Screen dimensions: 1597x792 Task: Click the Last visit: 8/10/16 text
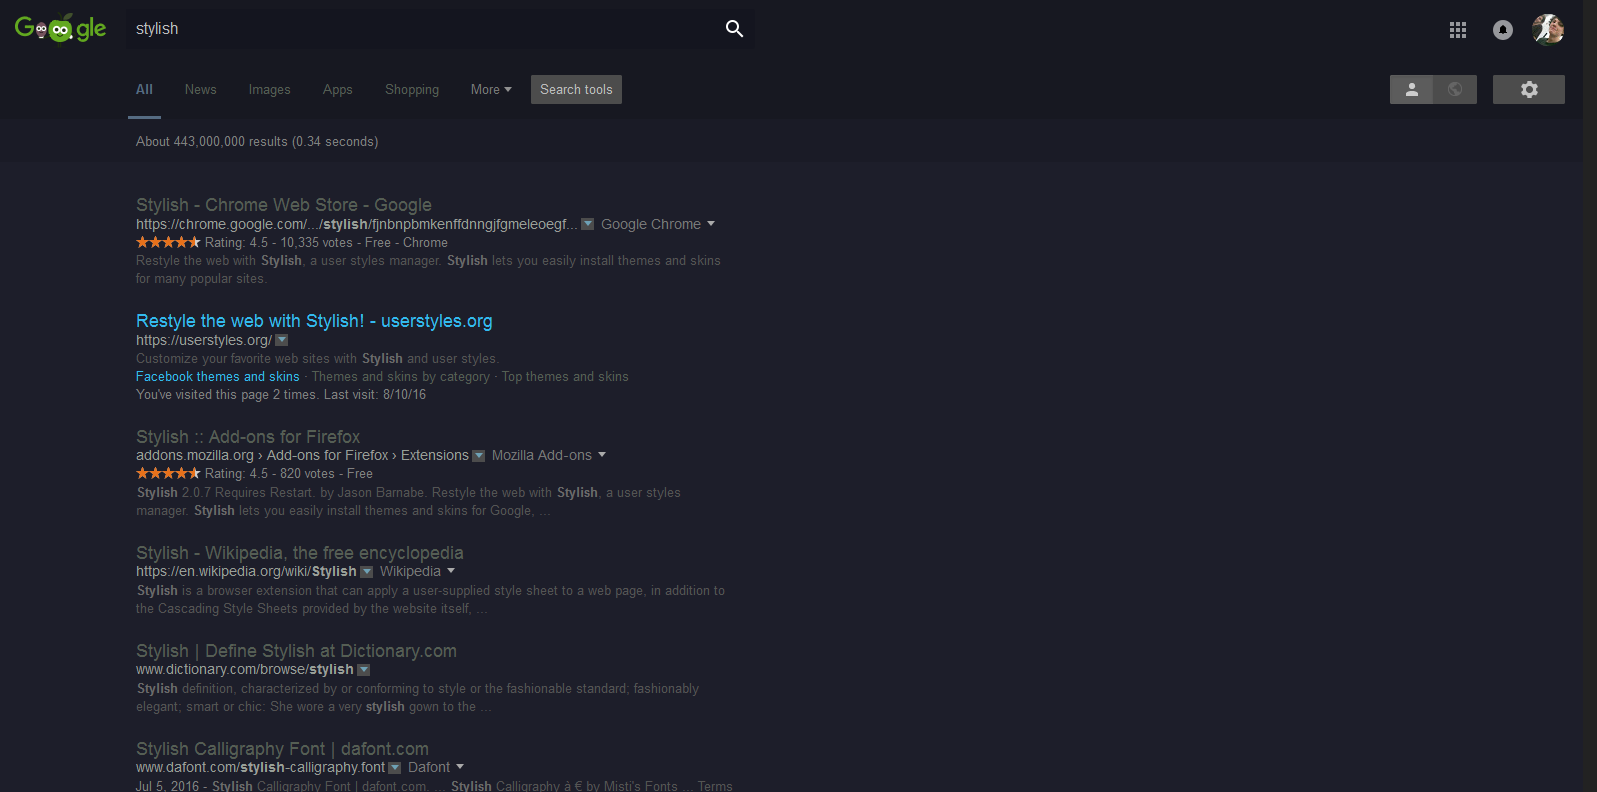coord(375,395)
